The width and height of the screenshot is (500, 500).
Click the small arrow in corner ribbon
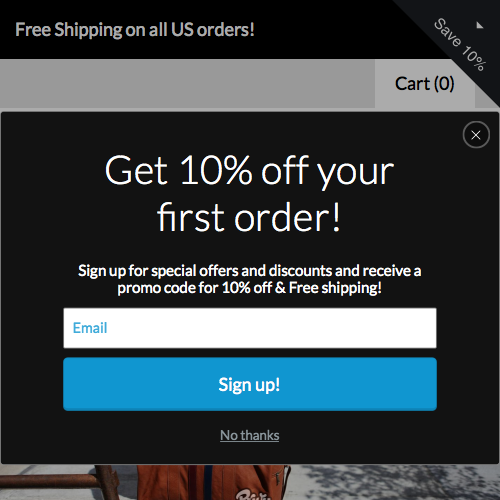click(x=480, y=25)
